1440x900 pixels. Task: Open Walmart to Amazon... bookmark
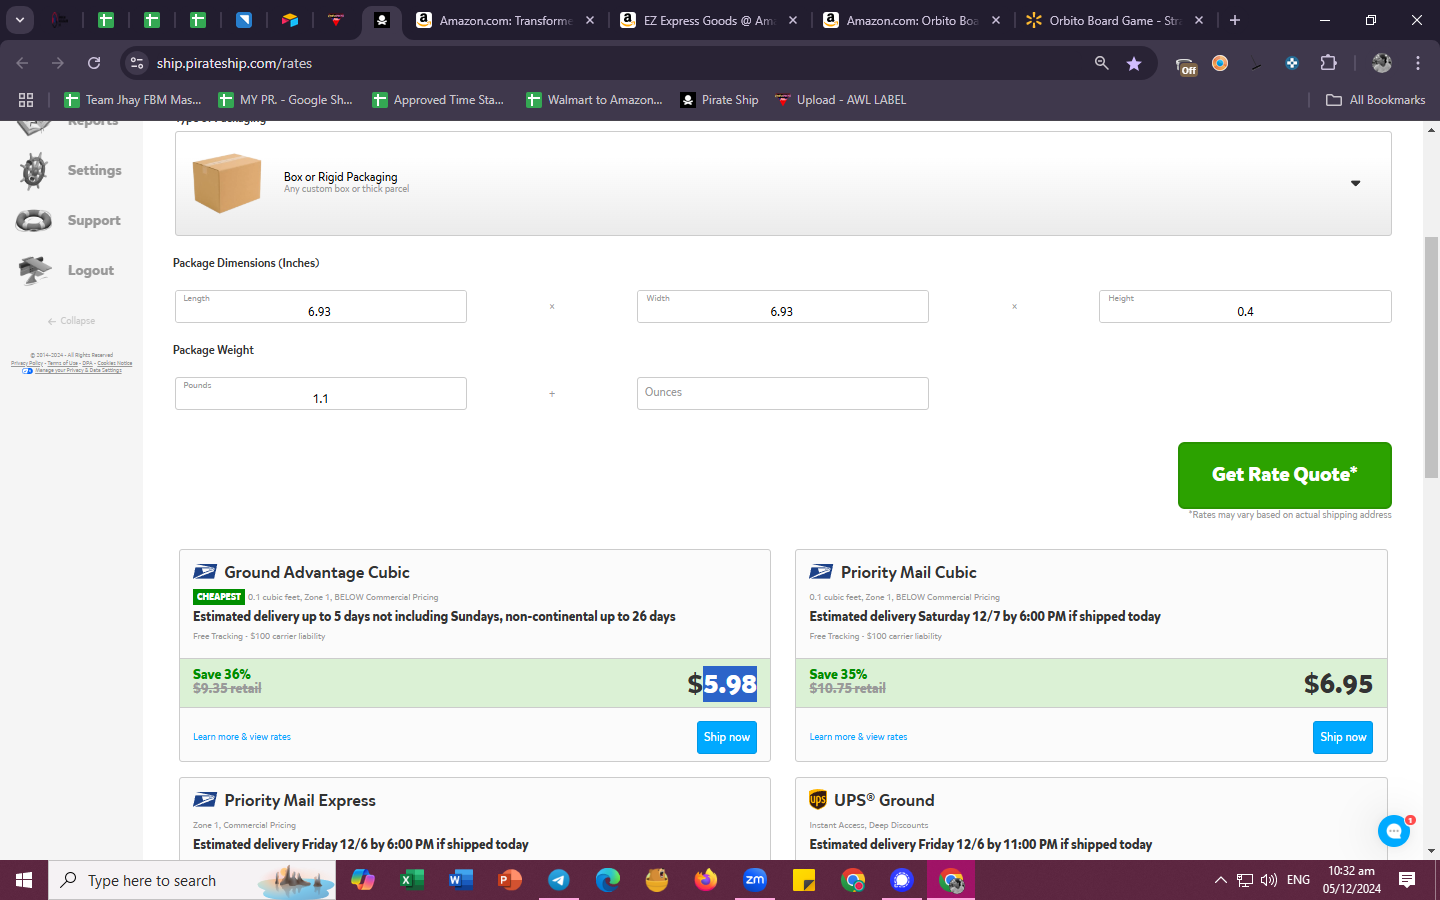pos(595,100)
